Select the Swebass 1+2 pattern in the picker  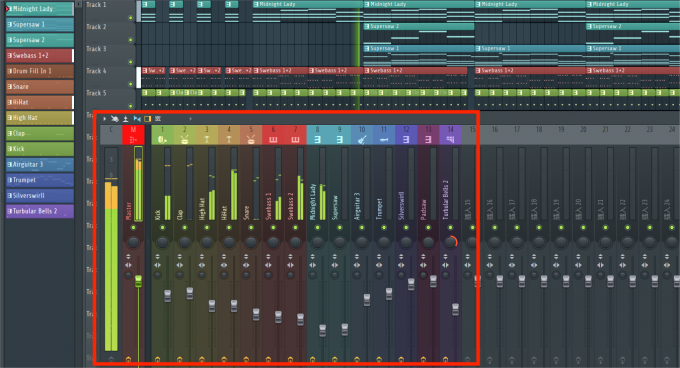click(x=40, y=55)
